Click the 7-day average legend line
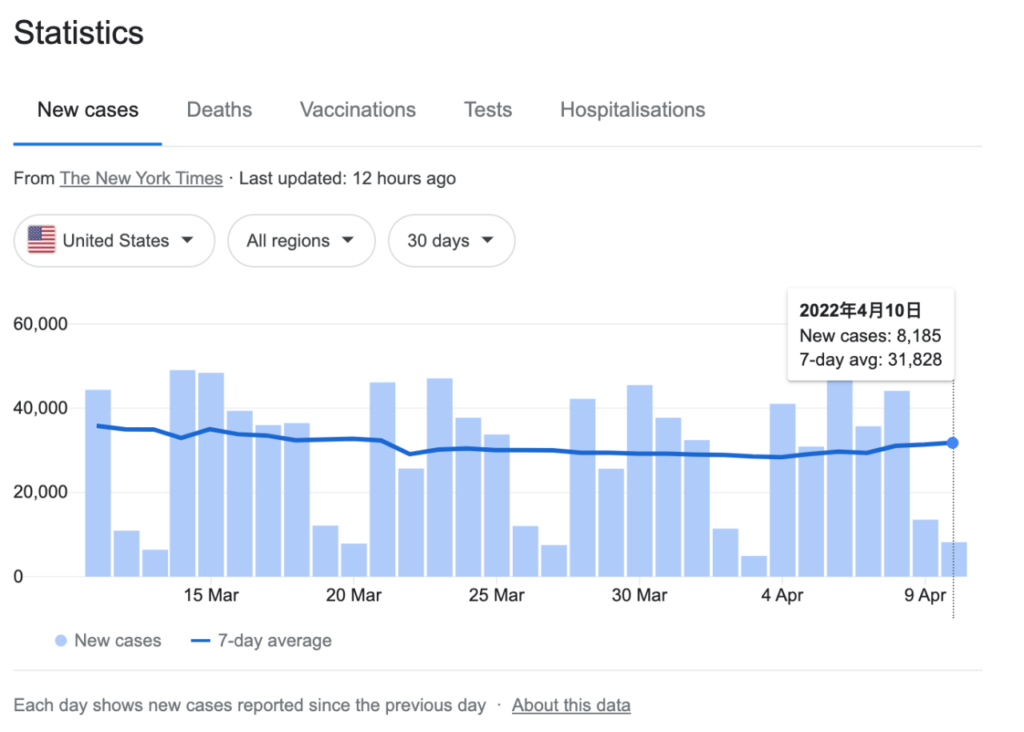 pyautogui.click(x=203, y=641)
